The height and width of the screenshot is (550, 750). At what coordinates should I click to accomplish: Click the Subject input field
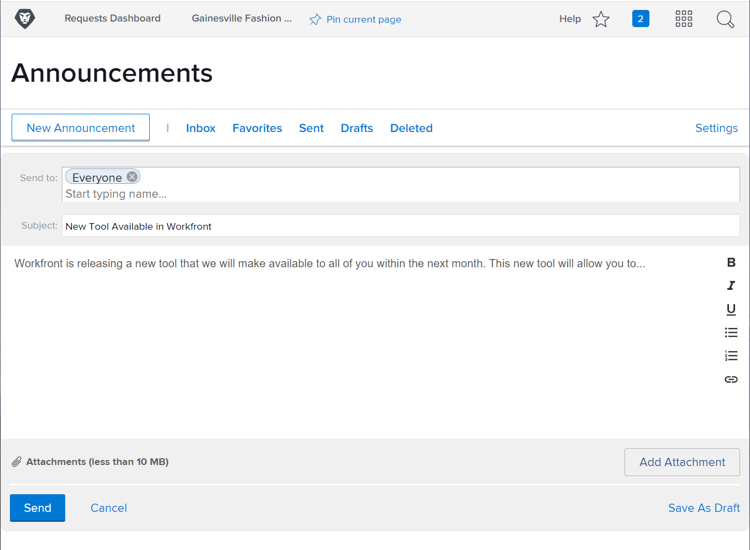point(401,226)
